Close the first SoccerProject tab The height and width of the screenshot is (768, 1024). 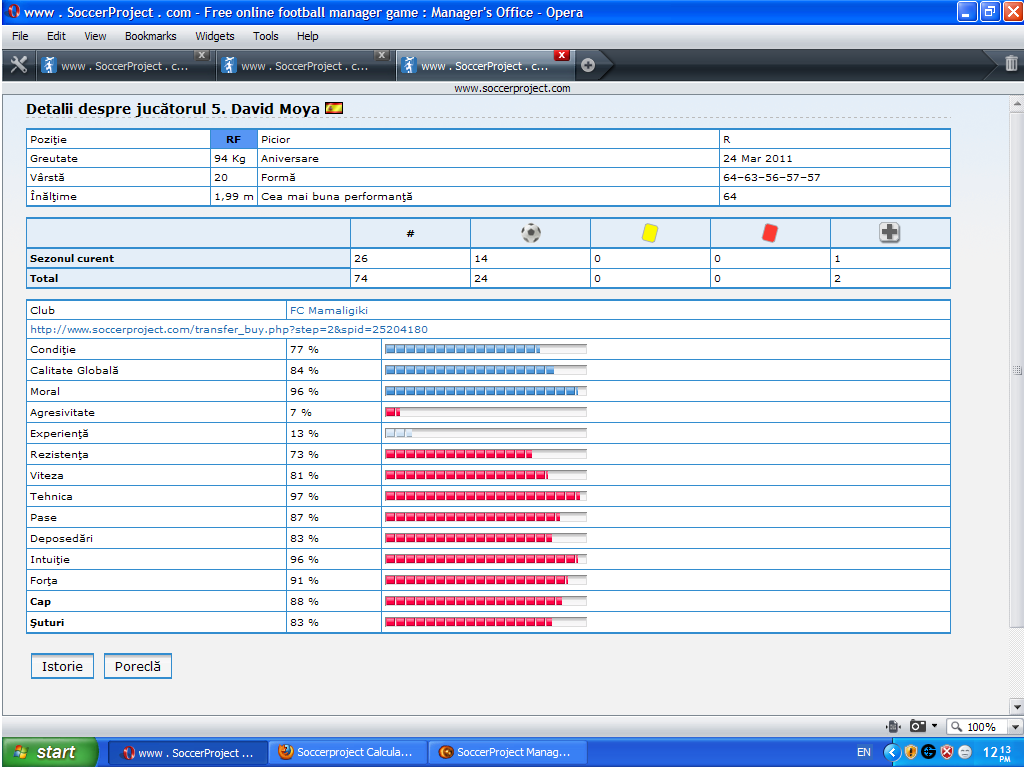pos(202,56)
